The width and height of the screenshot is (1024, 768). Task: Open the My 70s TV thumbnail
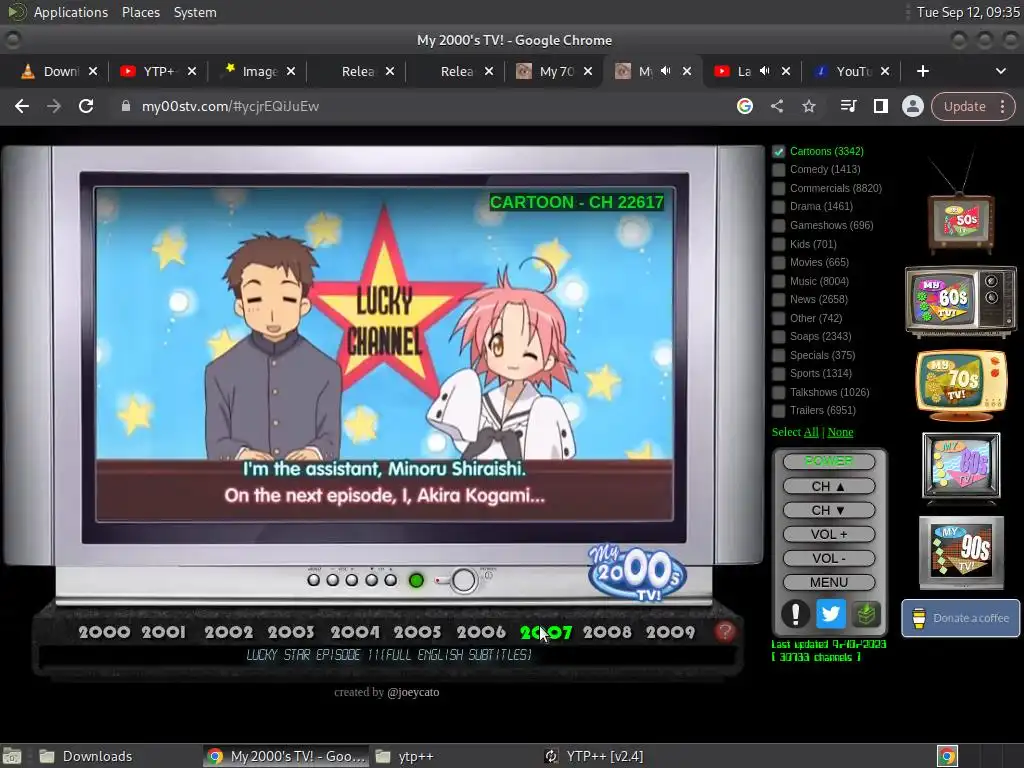pyautogui.click(x=961, y=385)
